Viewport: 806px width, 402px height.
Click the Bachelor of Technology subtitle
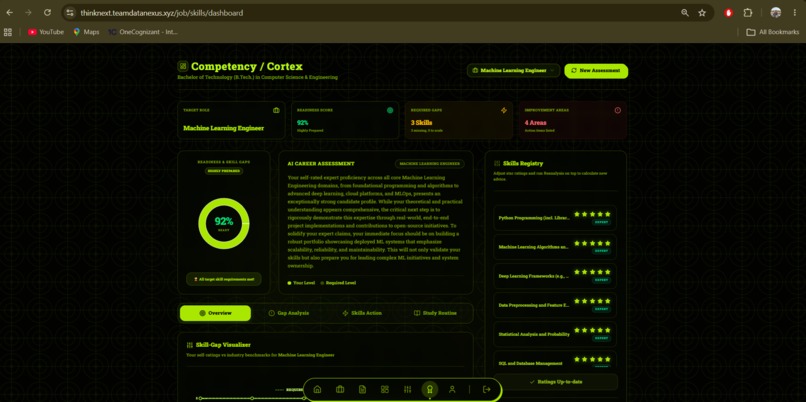click(258, 77)
